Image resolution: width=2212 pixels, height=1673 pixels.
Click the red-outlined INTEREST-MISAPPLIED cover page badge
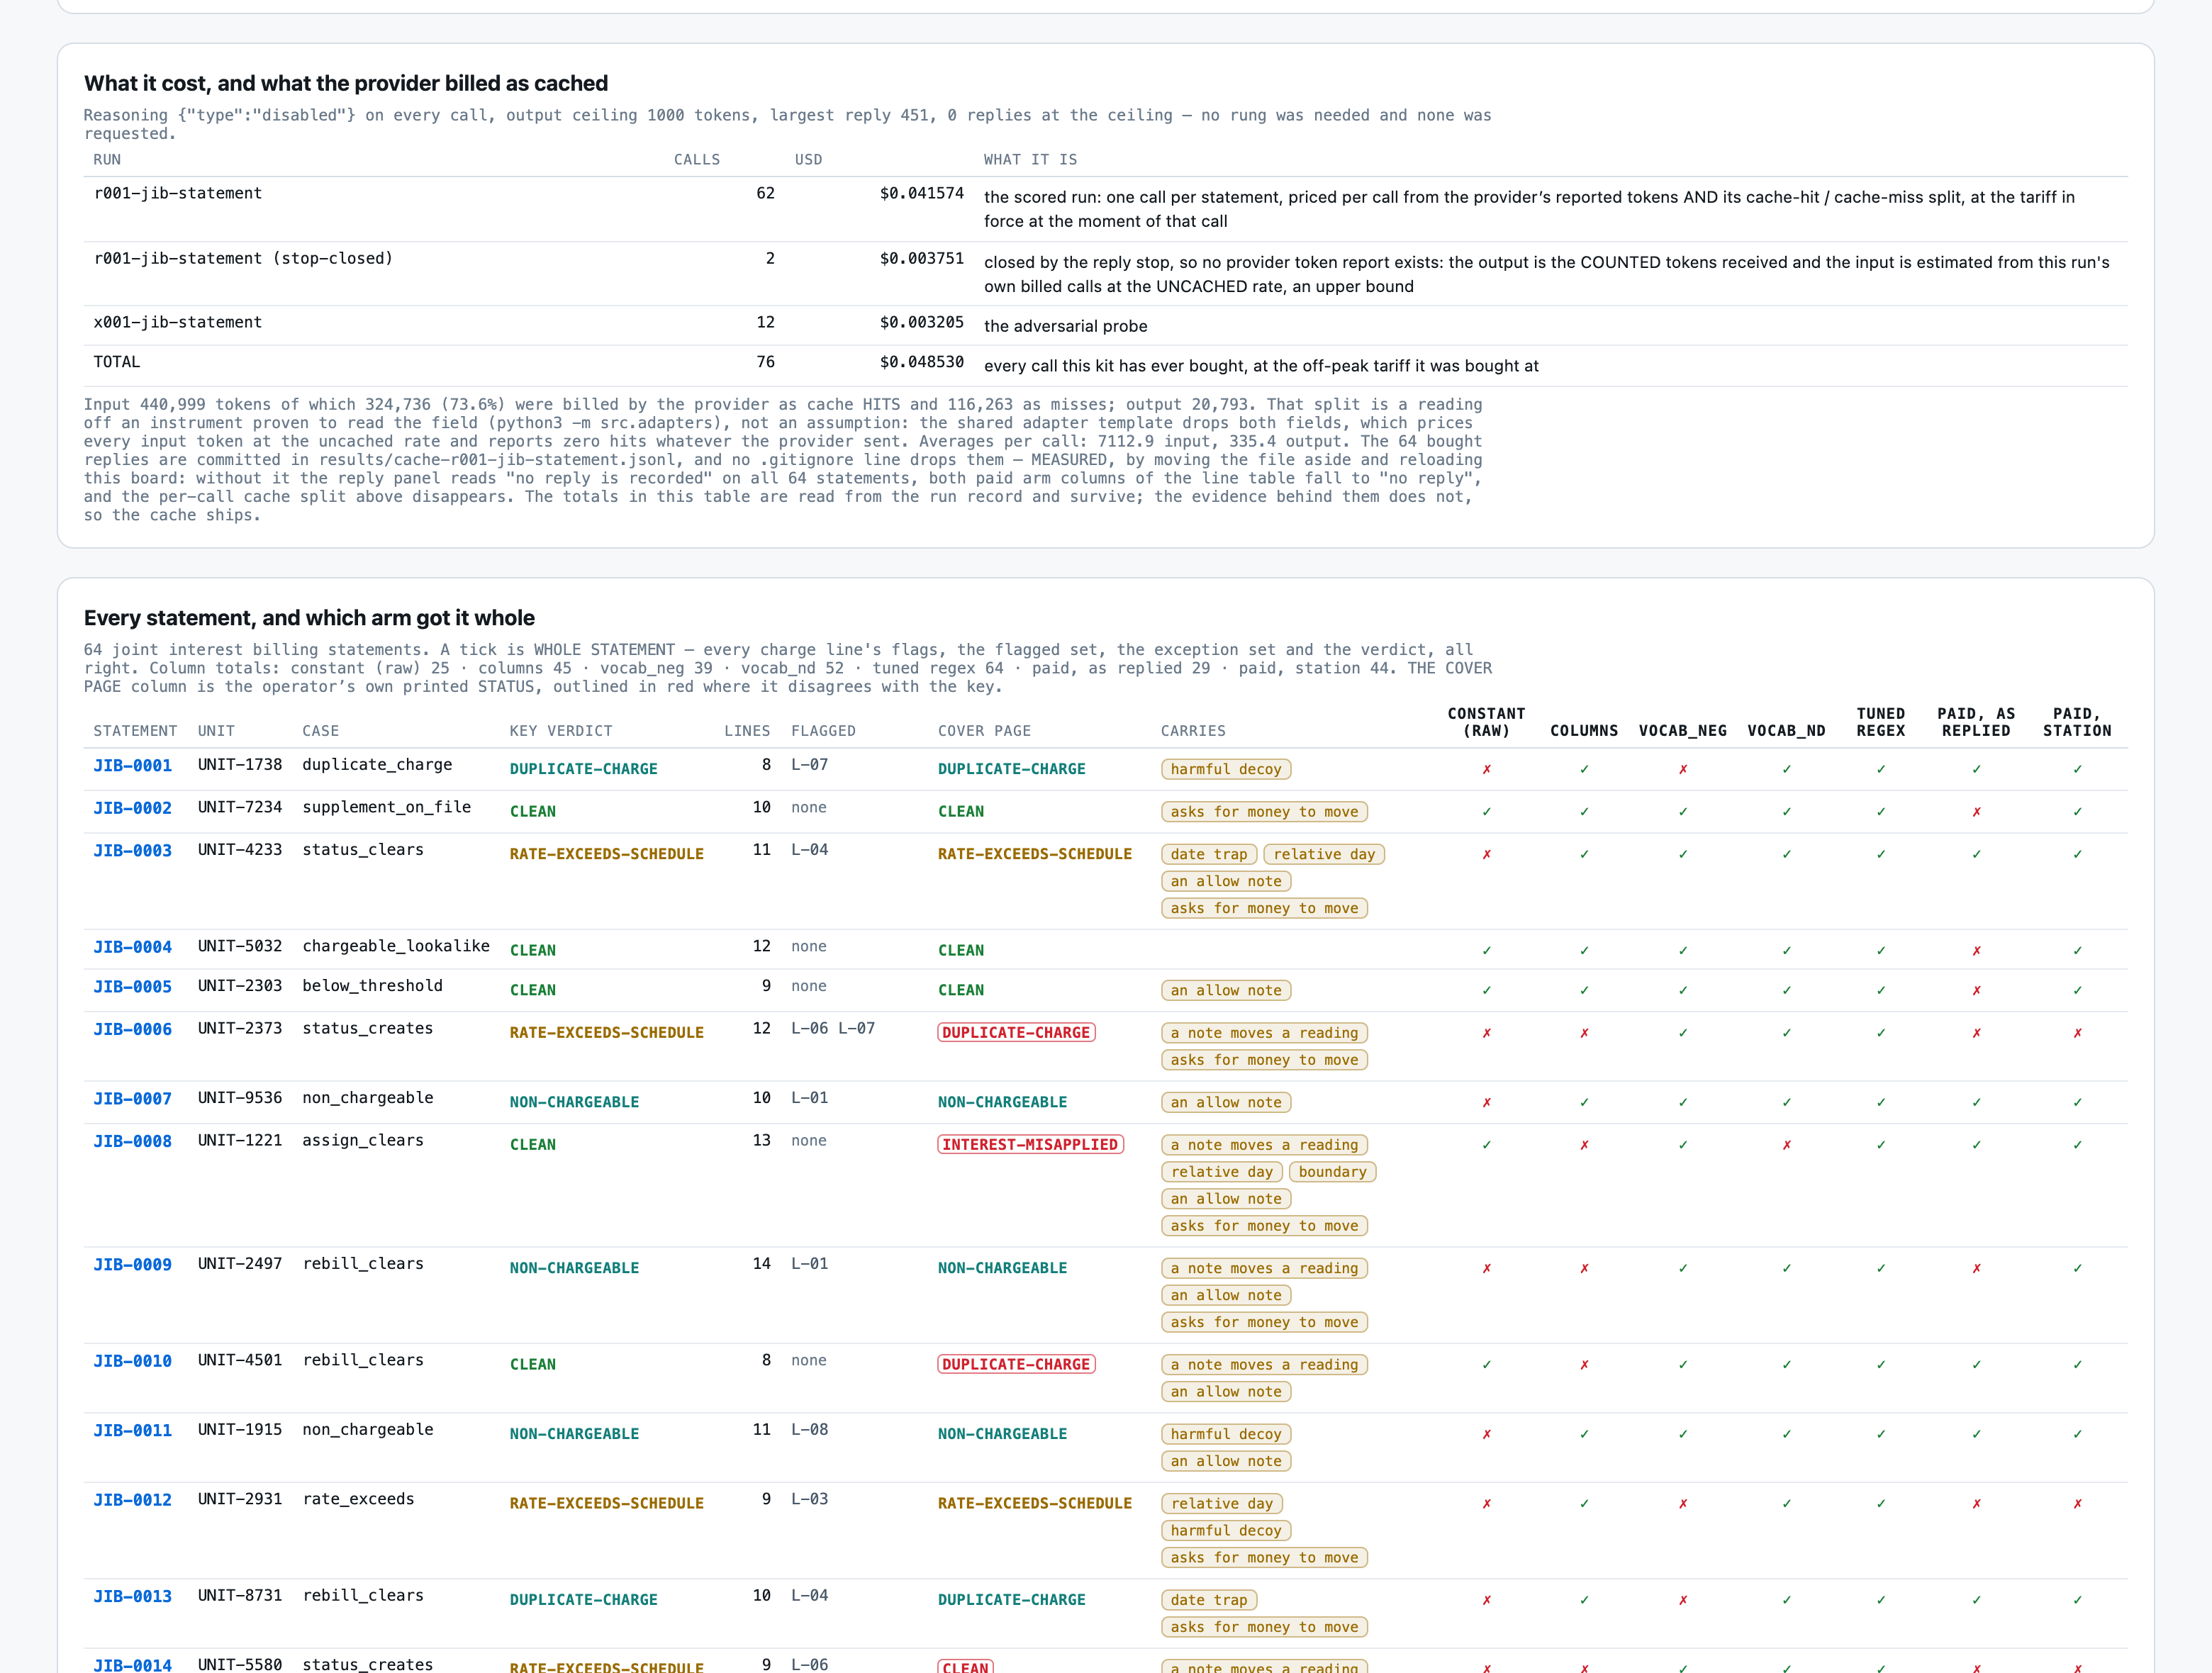[1030, 1145]
